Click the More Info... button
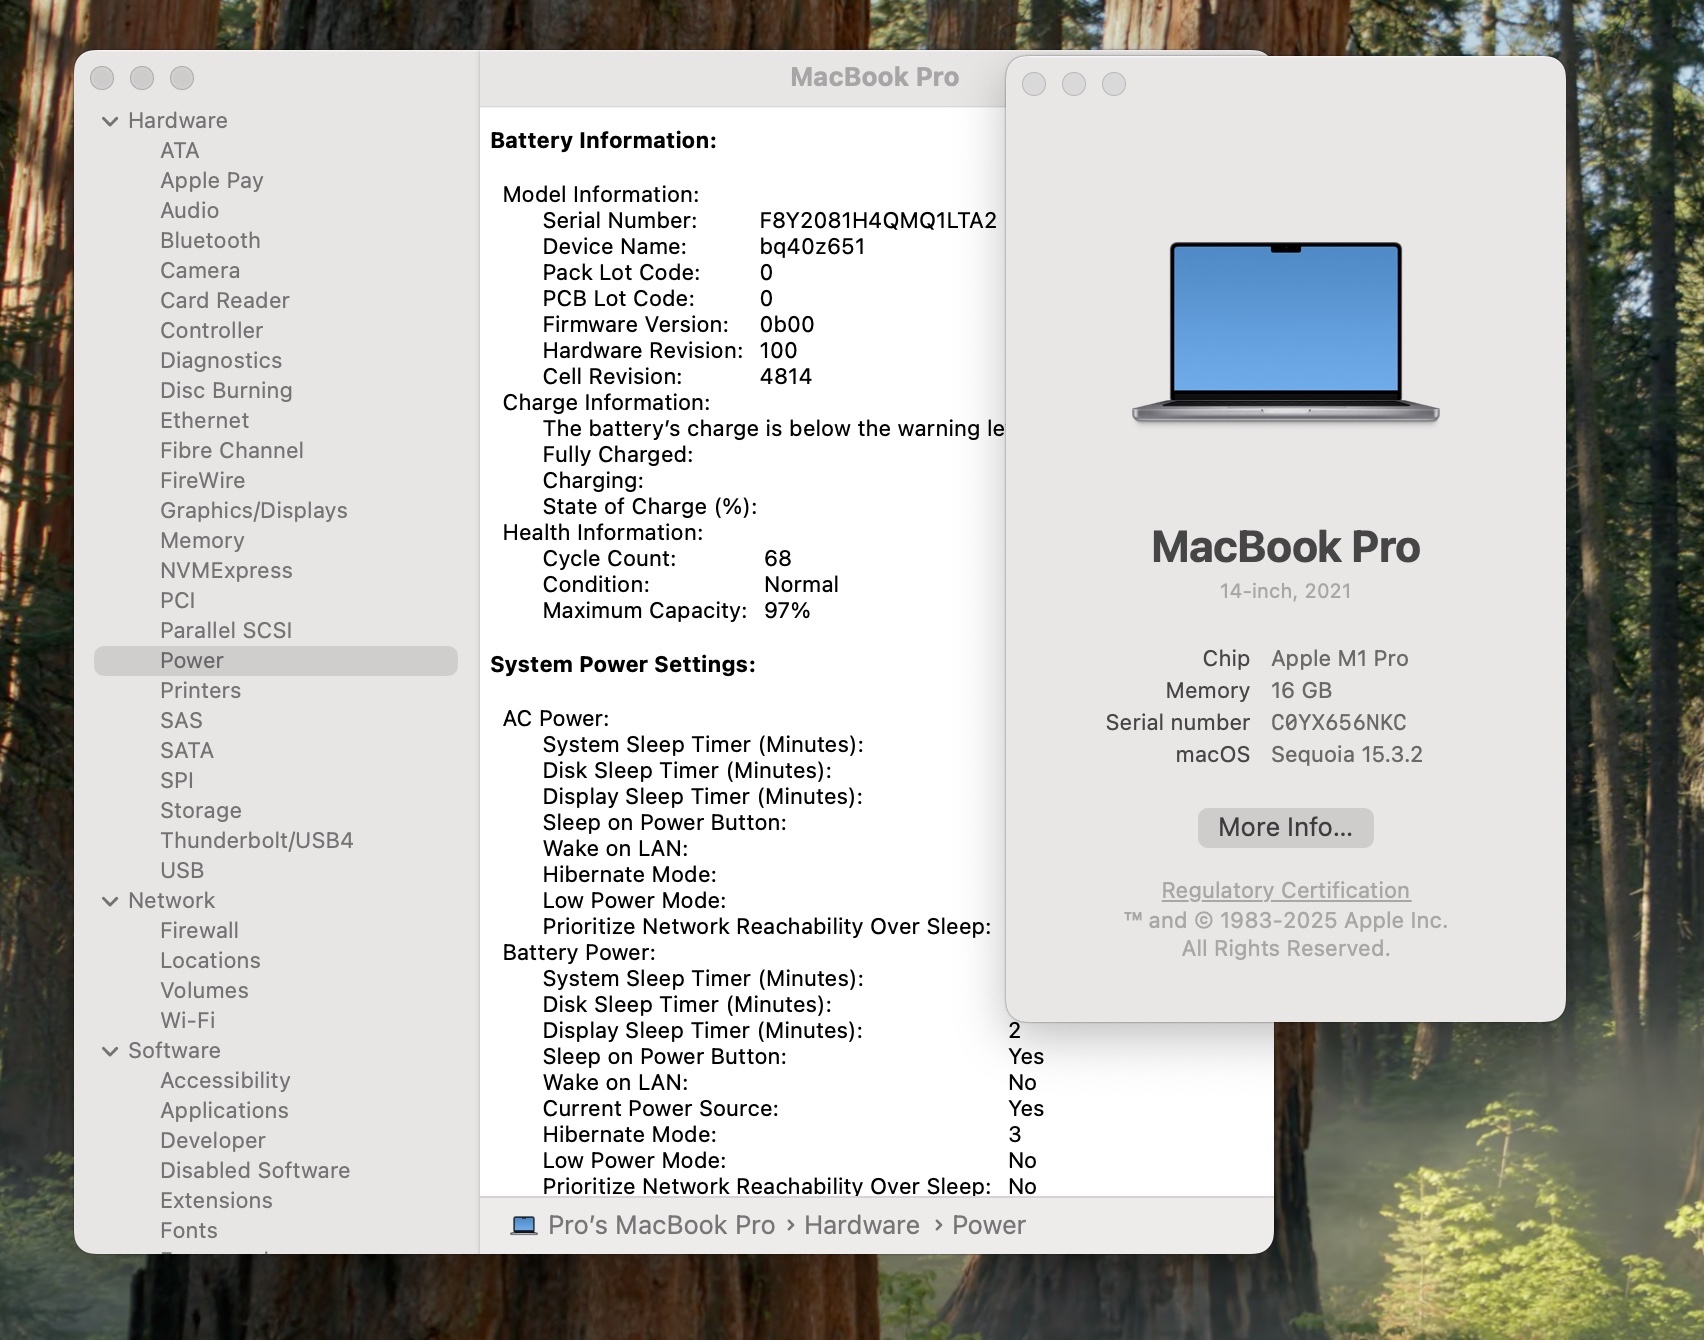 pyautogui.click(x=1285, y=828)
